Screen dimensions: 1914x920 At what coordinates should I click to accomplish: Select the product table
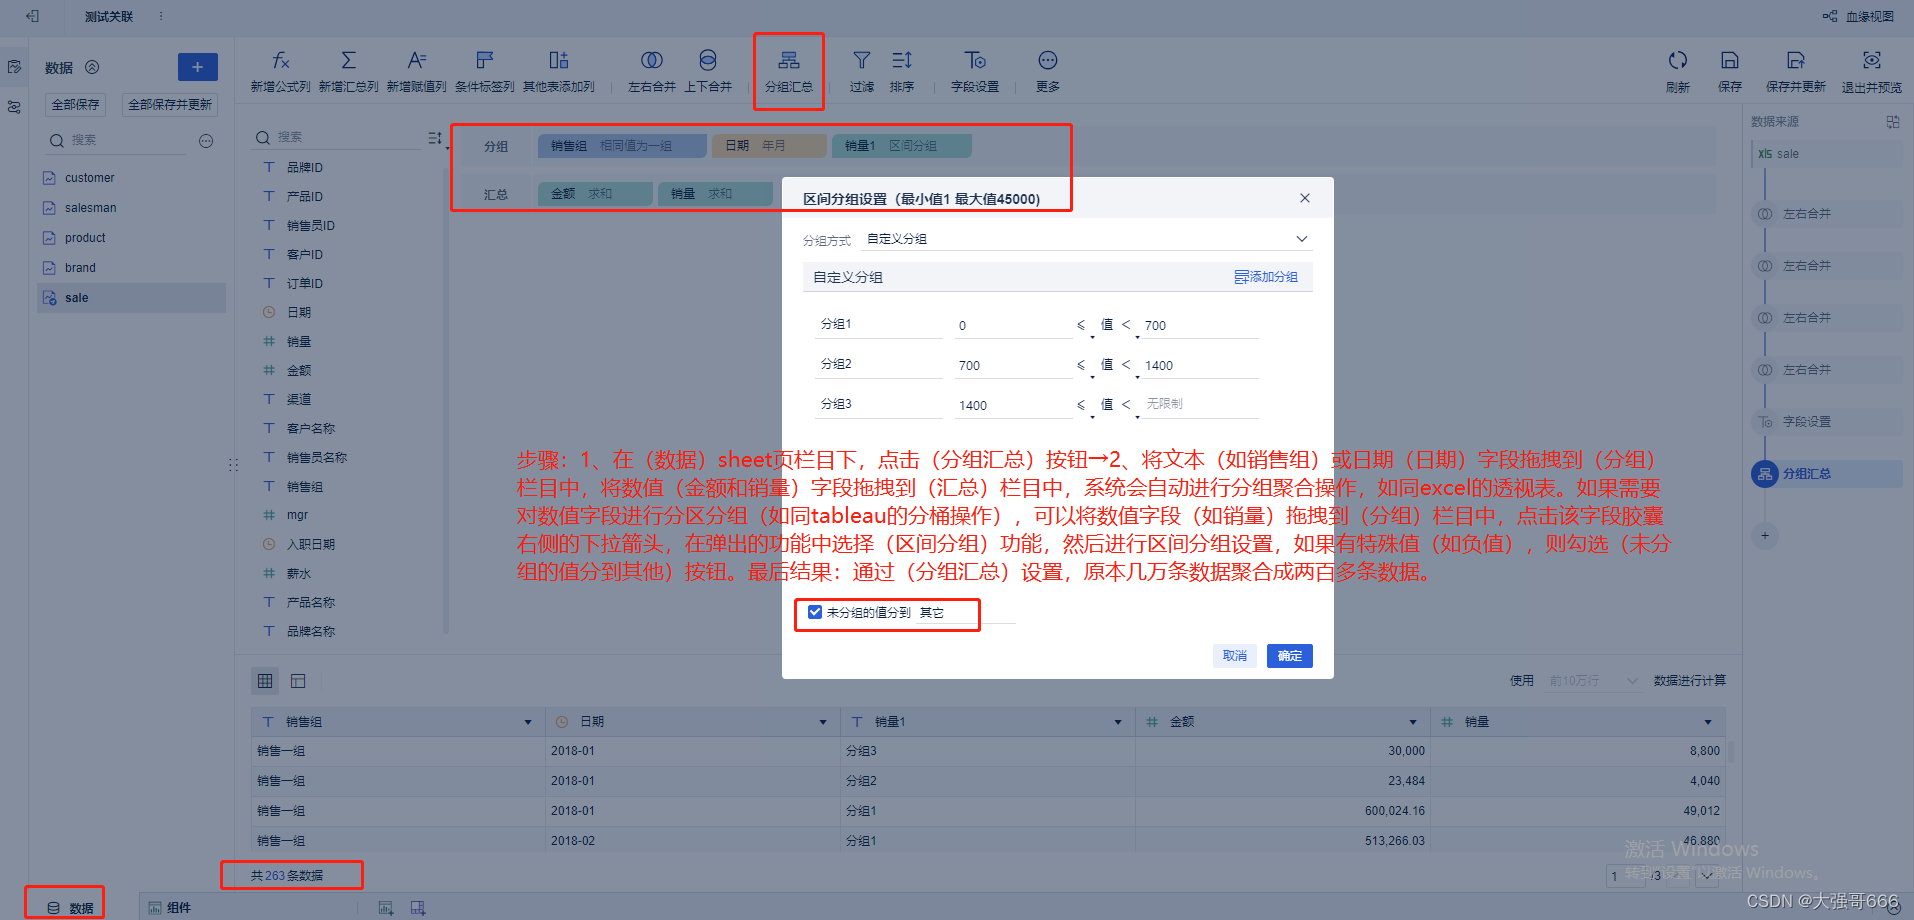[132, 238]
